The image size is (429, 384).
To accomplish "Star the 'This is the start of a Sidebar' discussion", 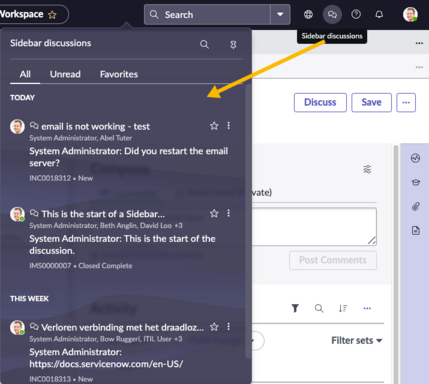I will click(x=214, y=213).
